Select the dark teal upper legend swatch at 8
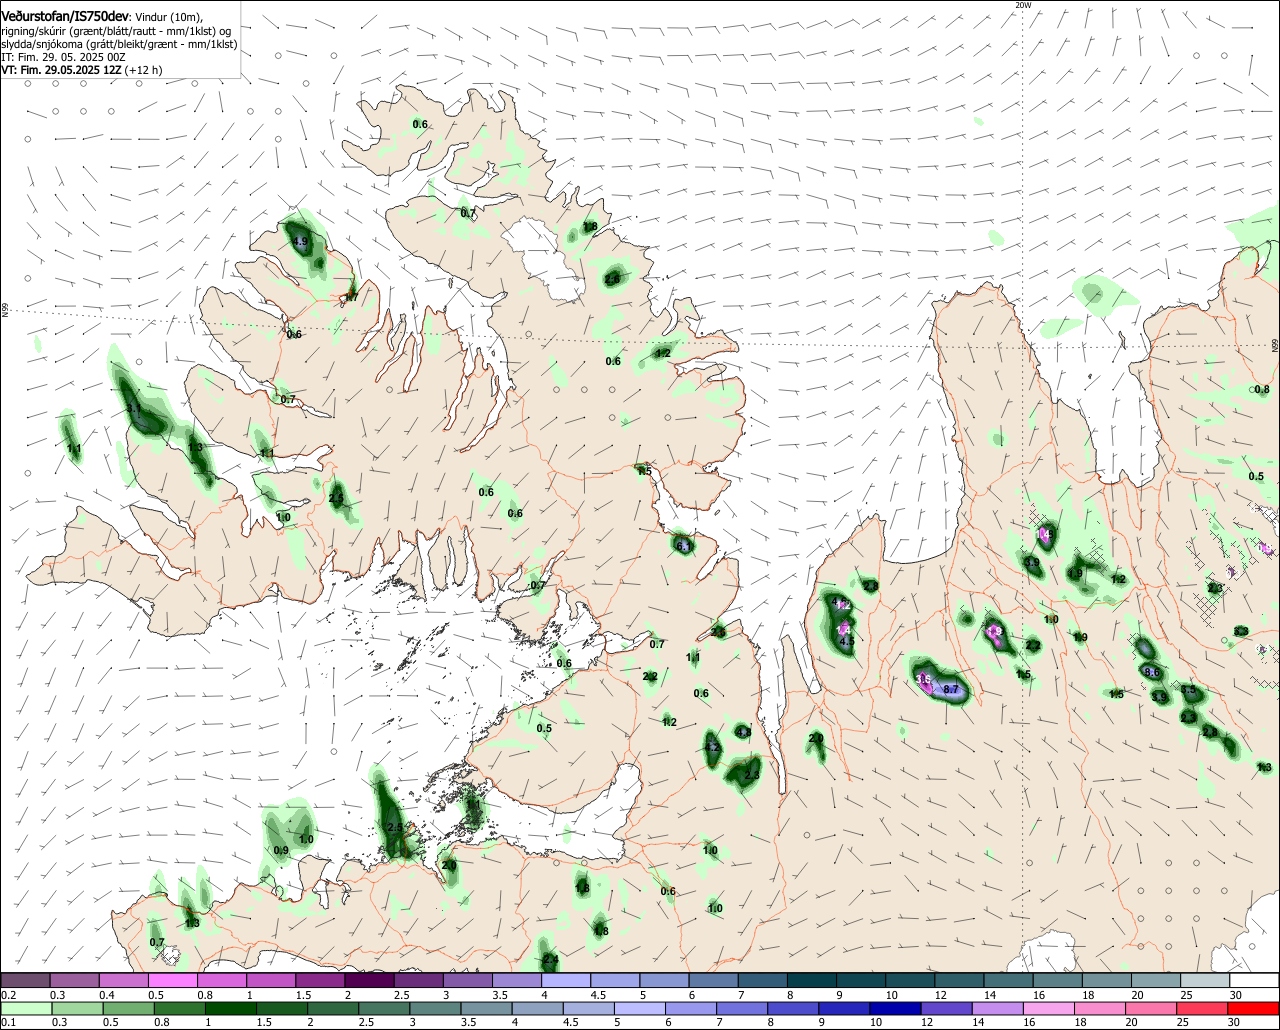The width and height of the screenshot is (1280, 1030). (x=812, y=981)
